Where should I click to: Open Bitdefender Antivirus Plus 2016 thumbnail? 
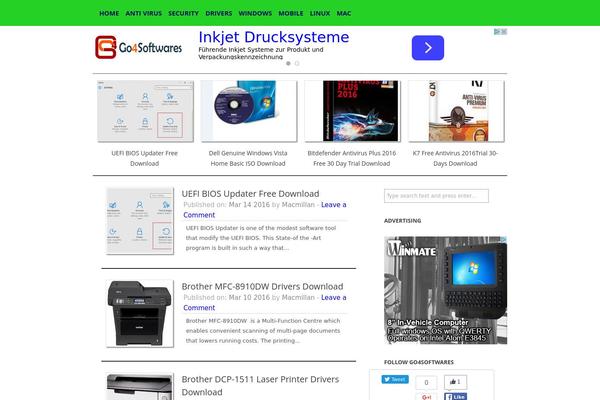click(352, 111)
